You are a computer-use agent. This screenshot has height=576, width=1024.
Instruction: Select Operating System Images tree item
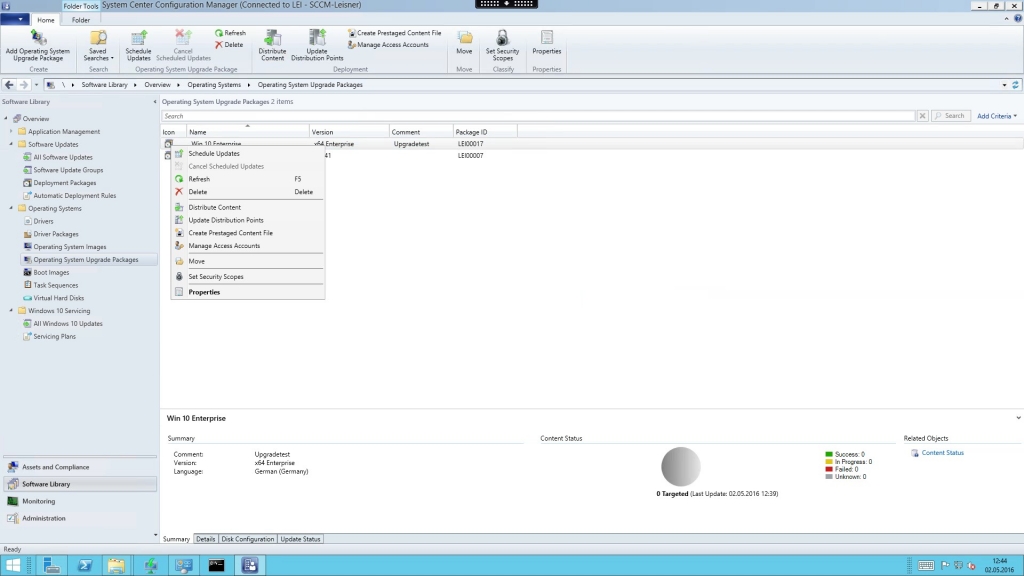click(x=70, y=247)
